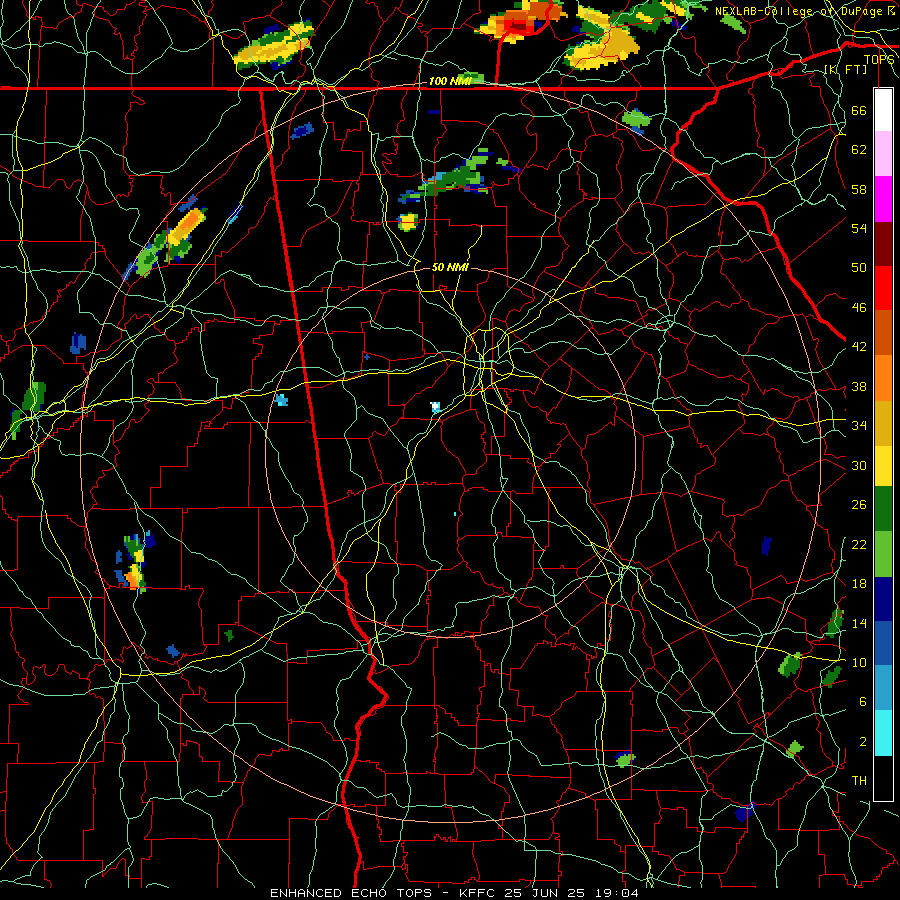Click the NEXLAB-College of DuPage text
Screen dimensions: 900x900
[798, 11]
